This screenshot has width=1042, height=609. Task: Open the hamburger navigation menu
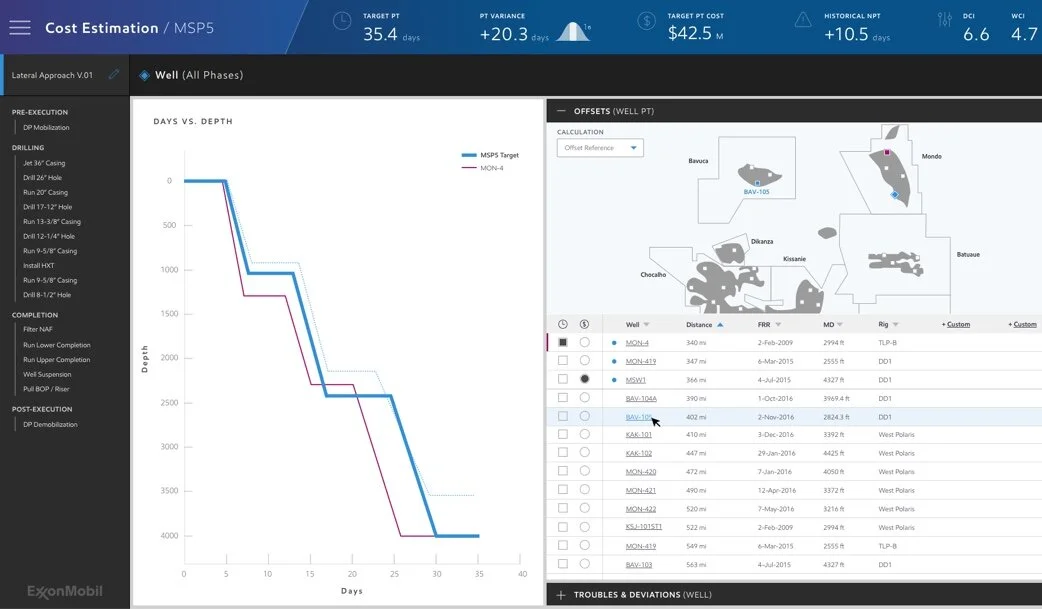[x=20, y=27]
